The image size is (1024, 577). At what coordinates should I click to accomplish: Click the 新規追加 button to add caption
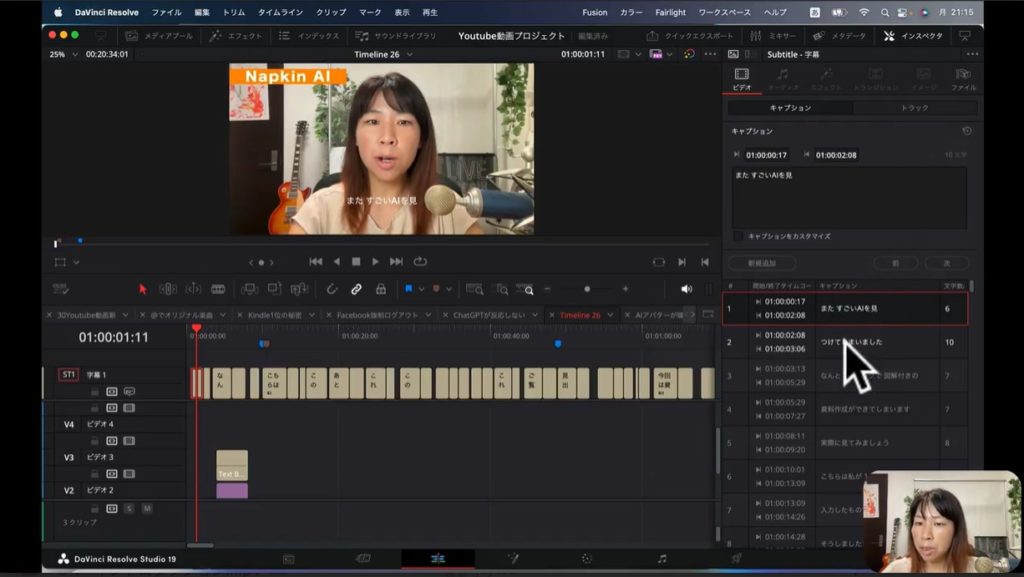click(762, 263)
